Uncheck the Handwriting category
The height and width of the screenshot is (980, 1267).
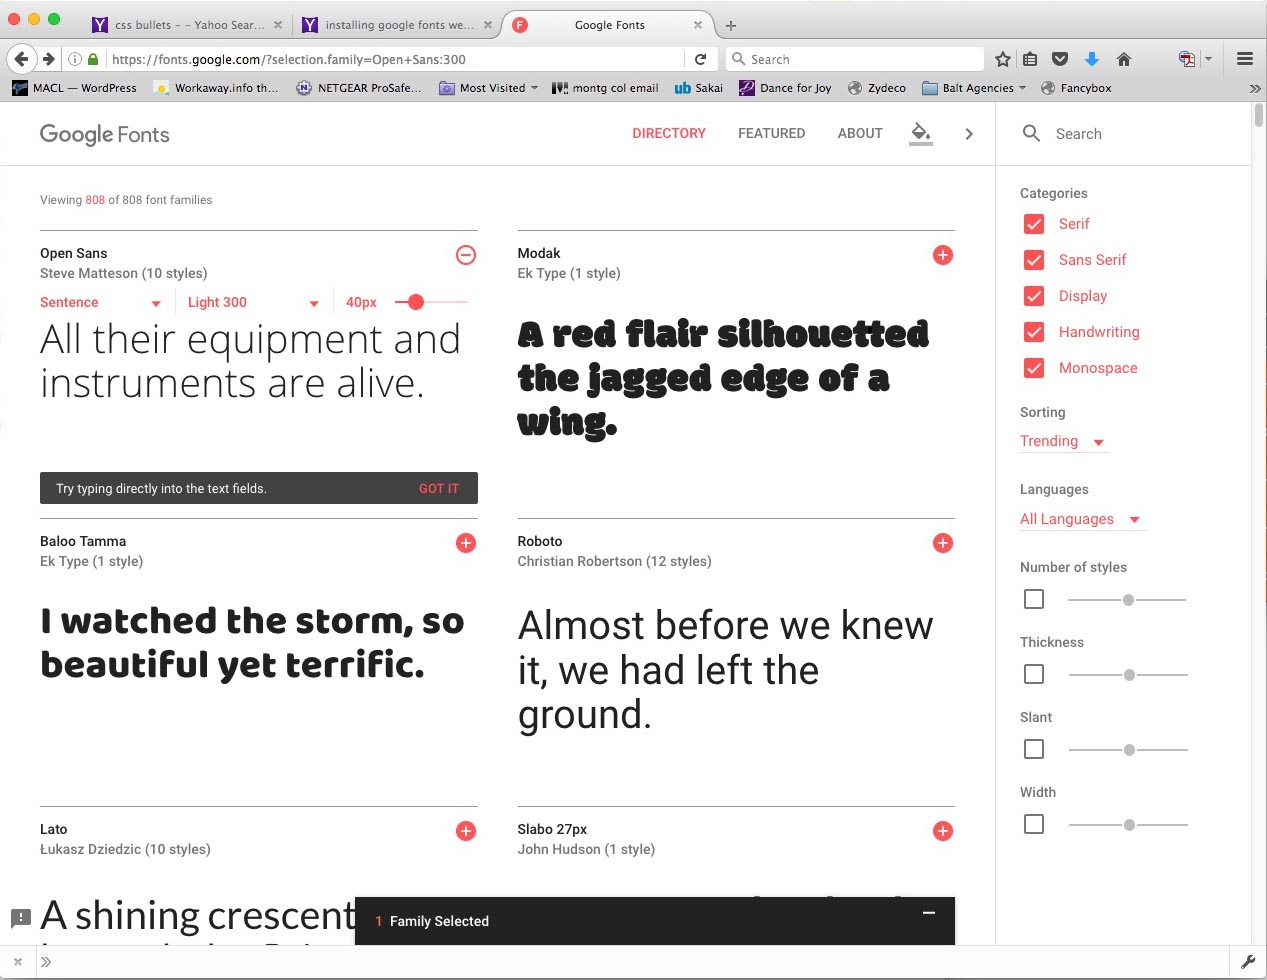pyautogui.click(x=1034, y=332)
